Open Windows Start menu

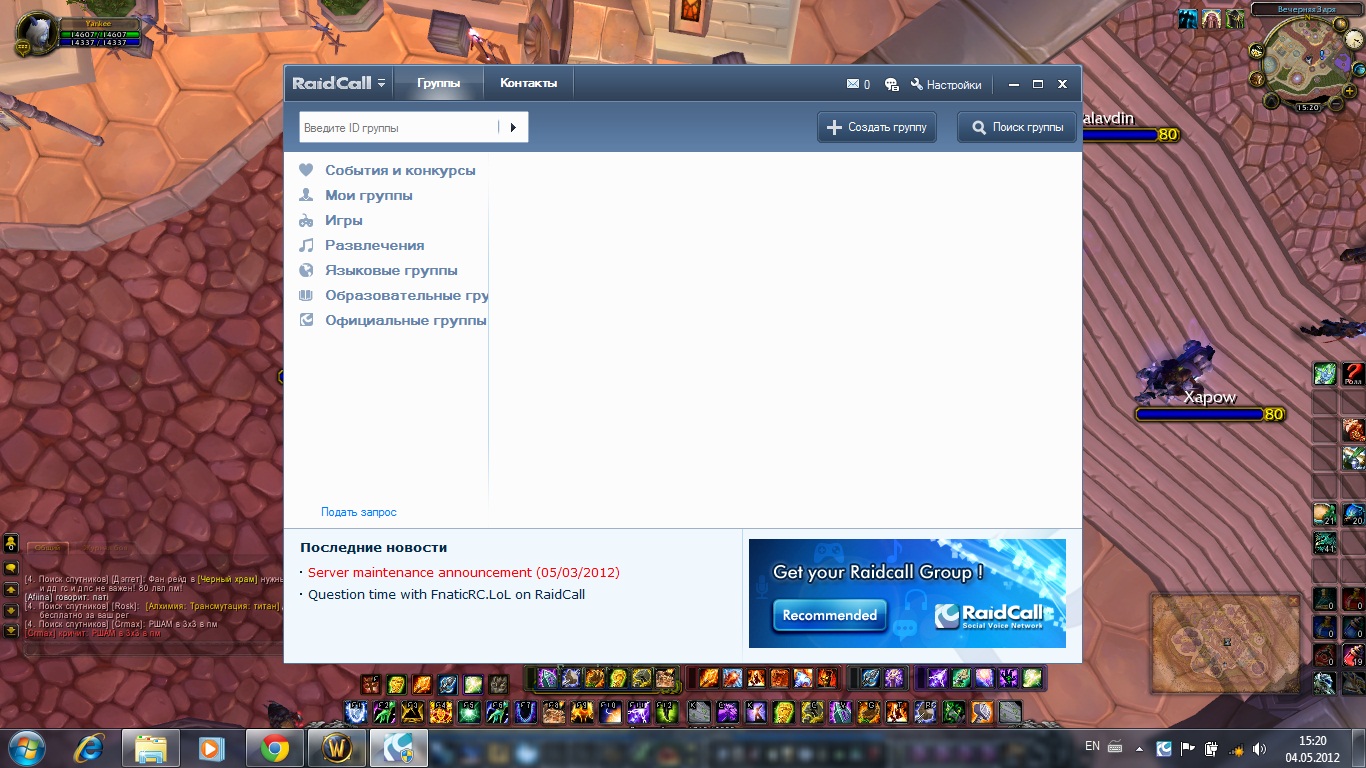click(x=27, y=748)
